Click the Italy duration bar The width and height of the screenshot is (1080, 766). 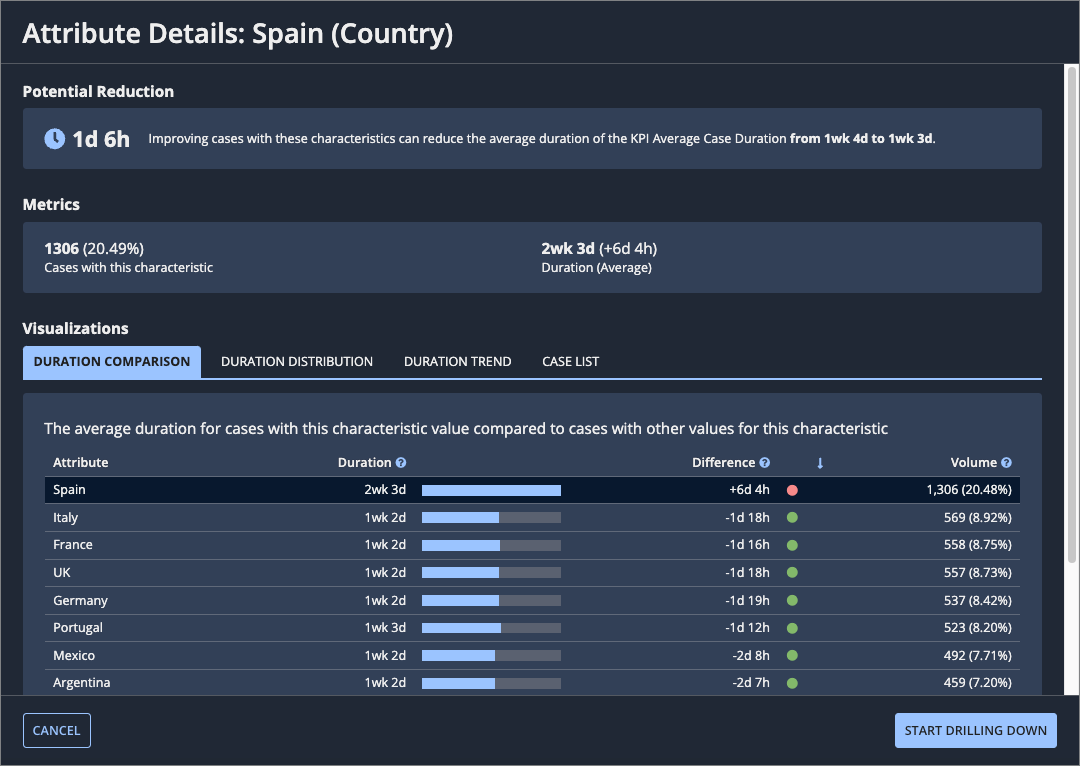pos(491,517)
